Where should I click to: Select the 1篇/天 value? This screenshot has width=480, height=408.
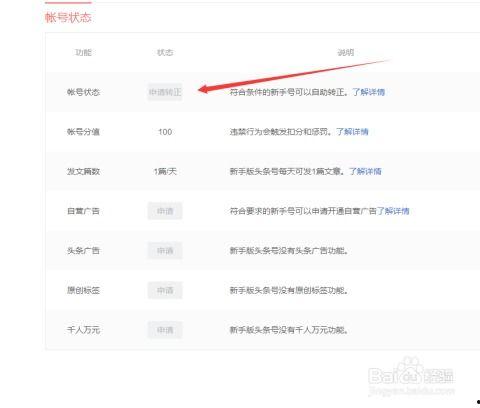(x=165, y=171)
